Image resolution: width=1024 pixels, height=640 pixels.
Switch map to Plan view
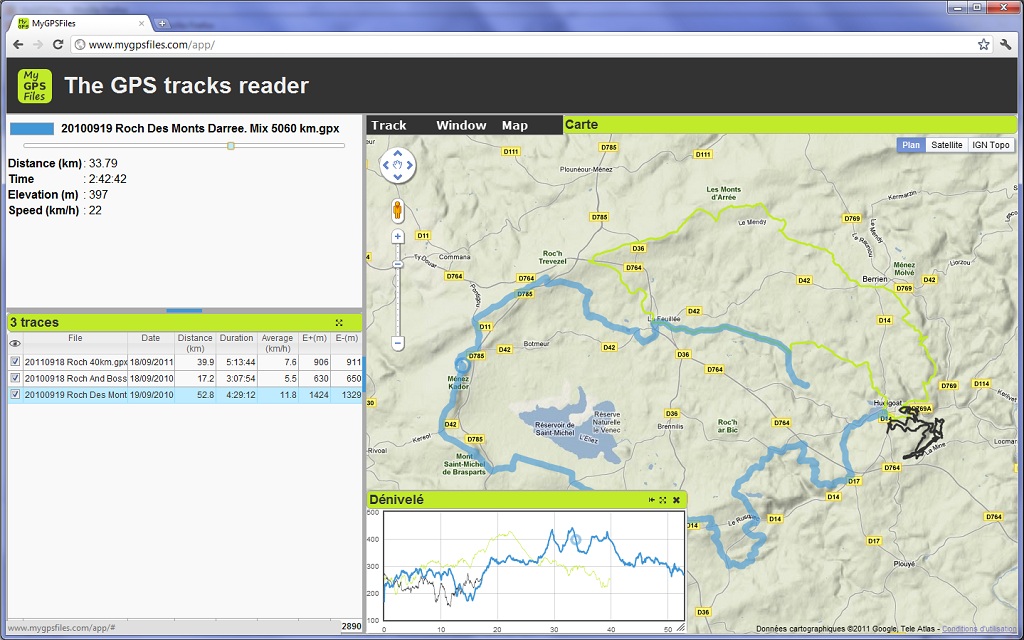coord(911,145)
